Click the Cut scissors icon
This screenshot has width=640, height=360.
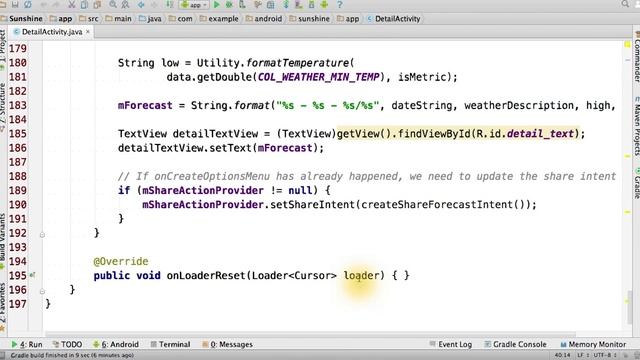[71, 4]
